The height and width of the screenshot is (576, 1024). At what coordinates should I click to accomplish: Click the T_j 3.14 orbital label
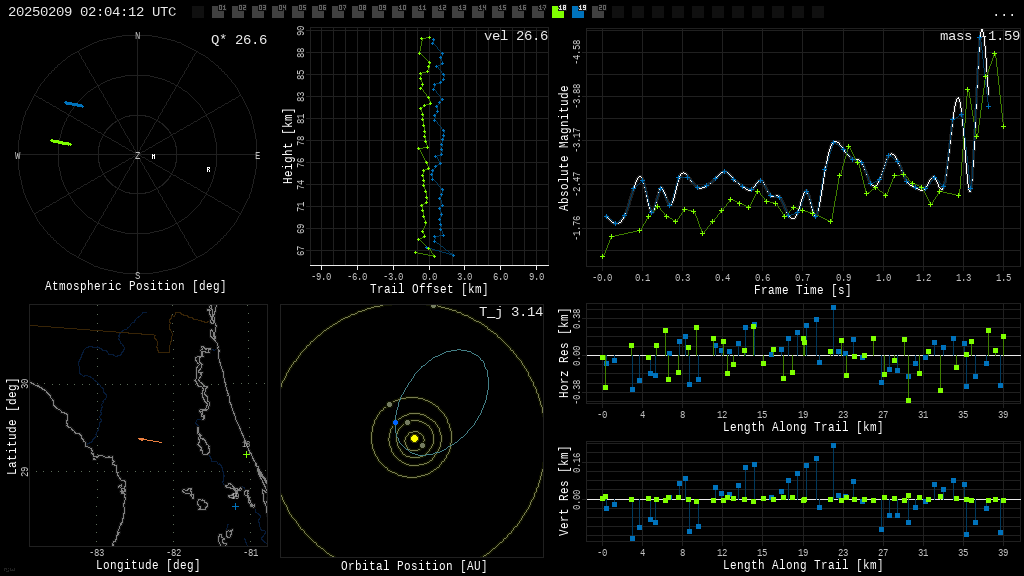click(x=510, y=312)
